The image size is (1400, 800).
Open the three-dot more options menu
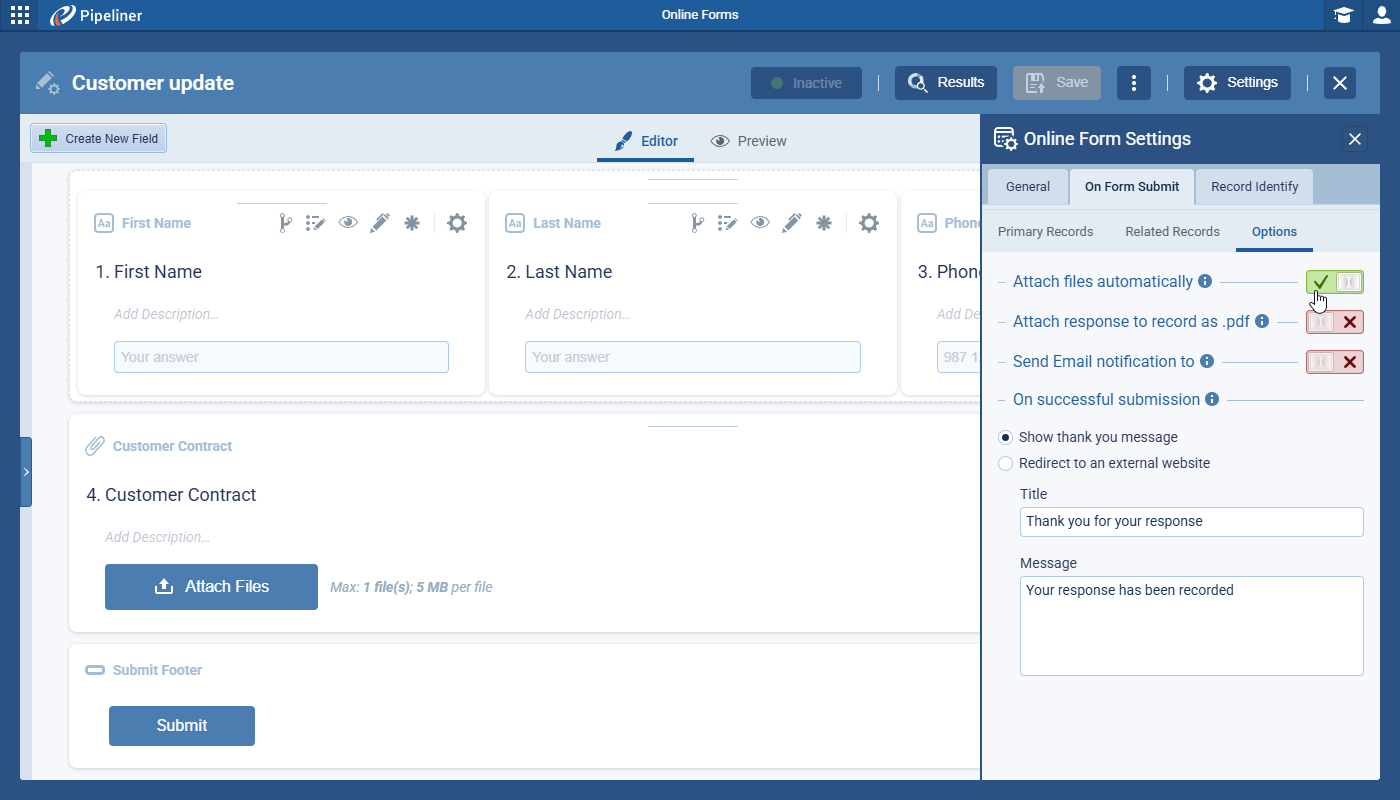click(x=1133, y=83)
